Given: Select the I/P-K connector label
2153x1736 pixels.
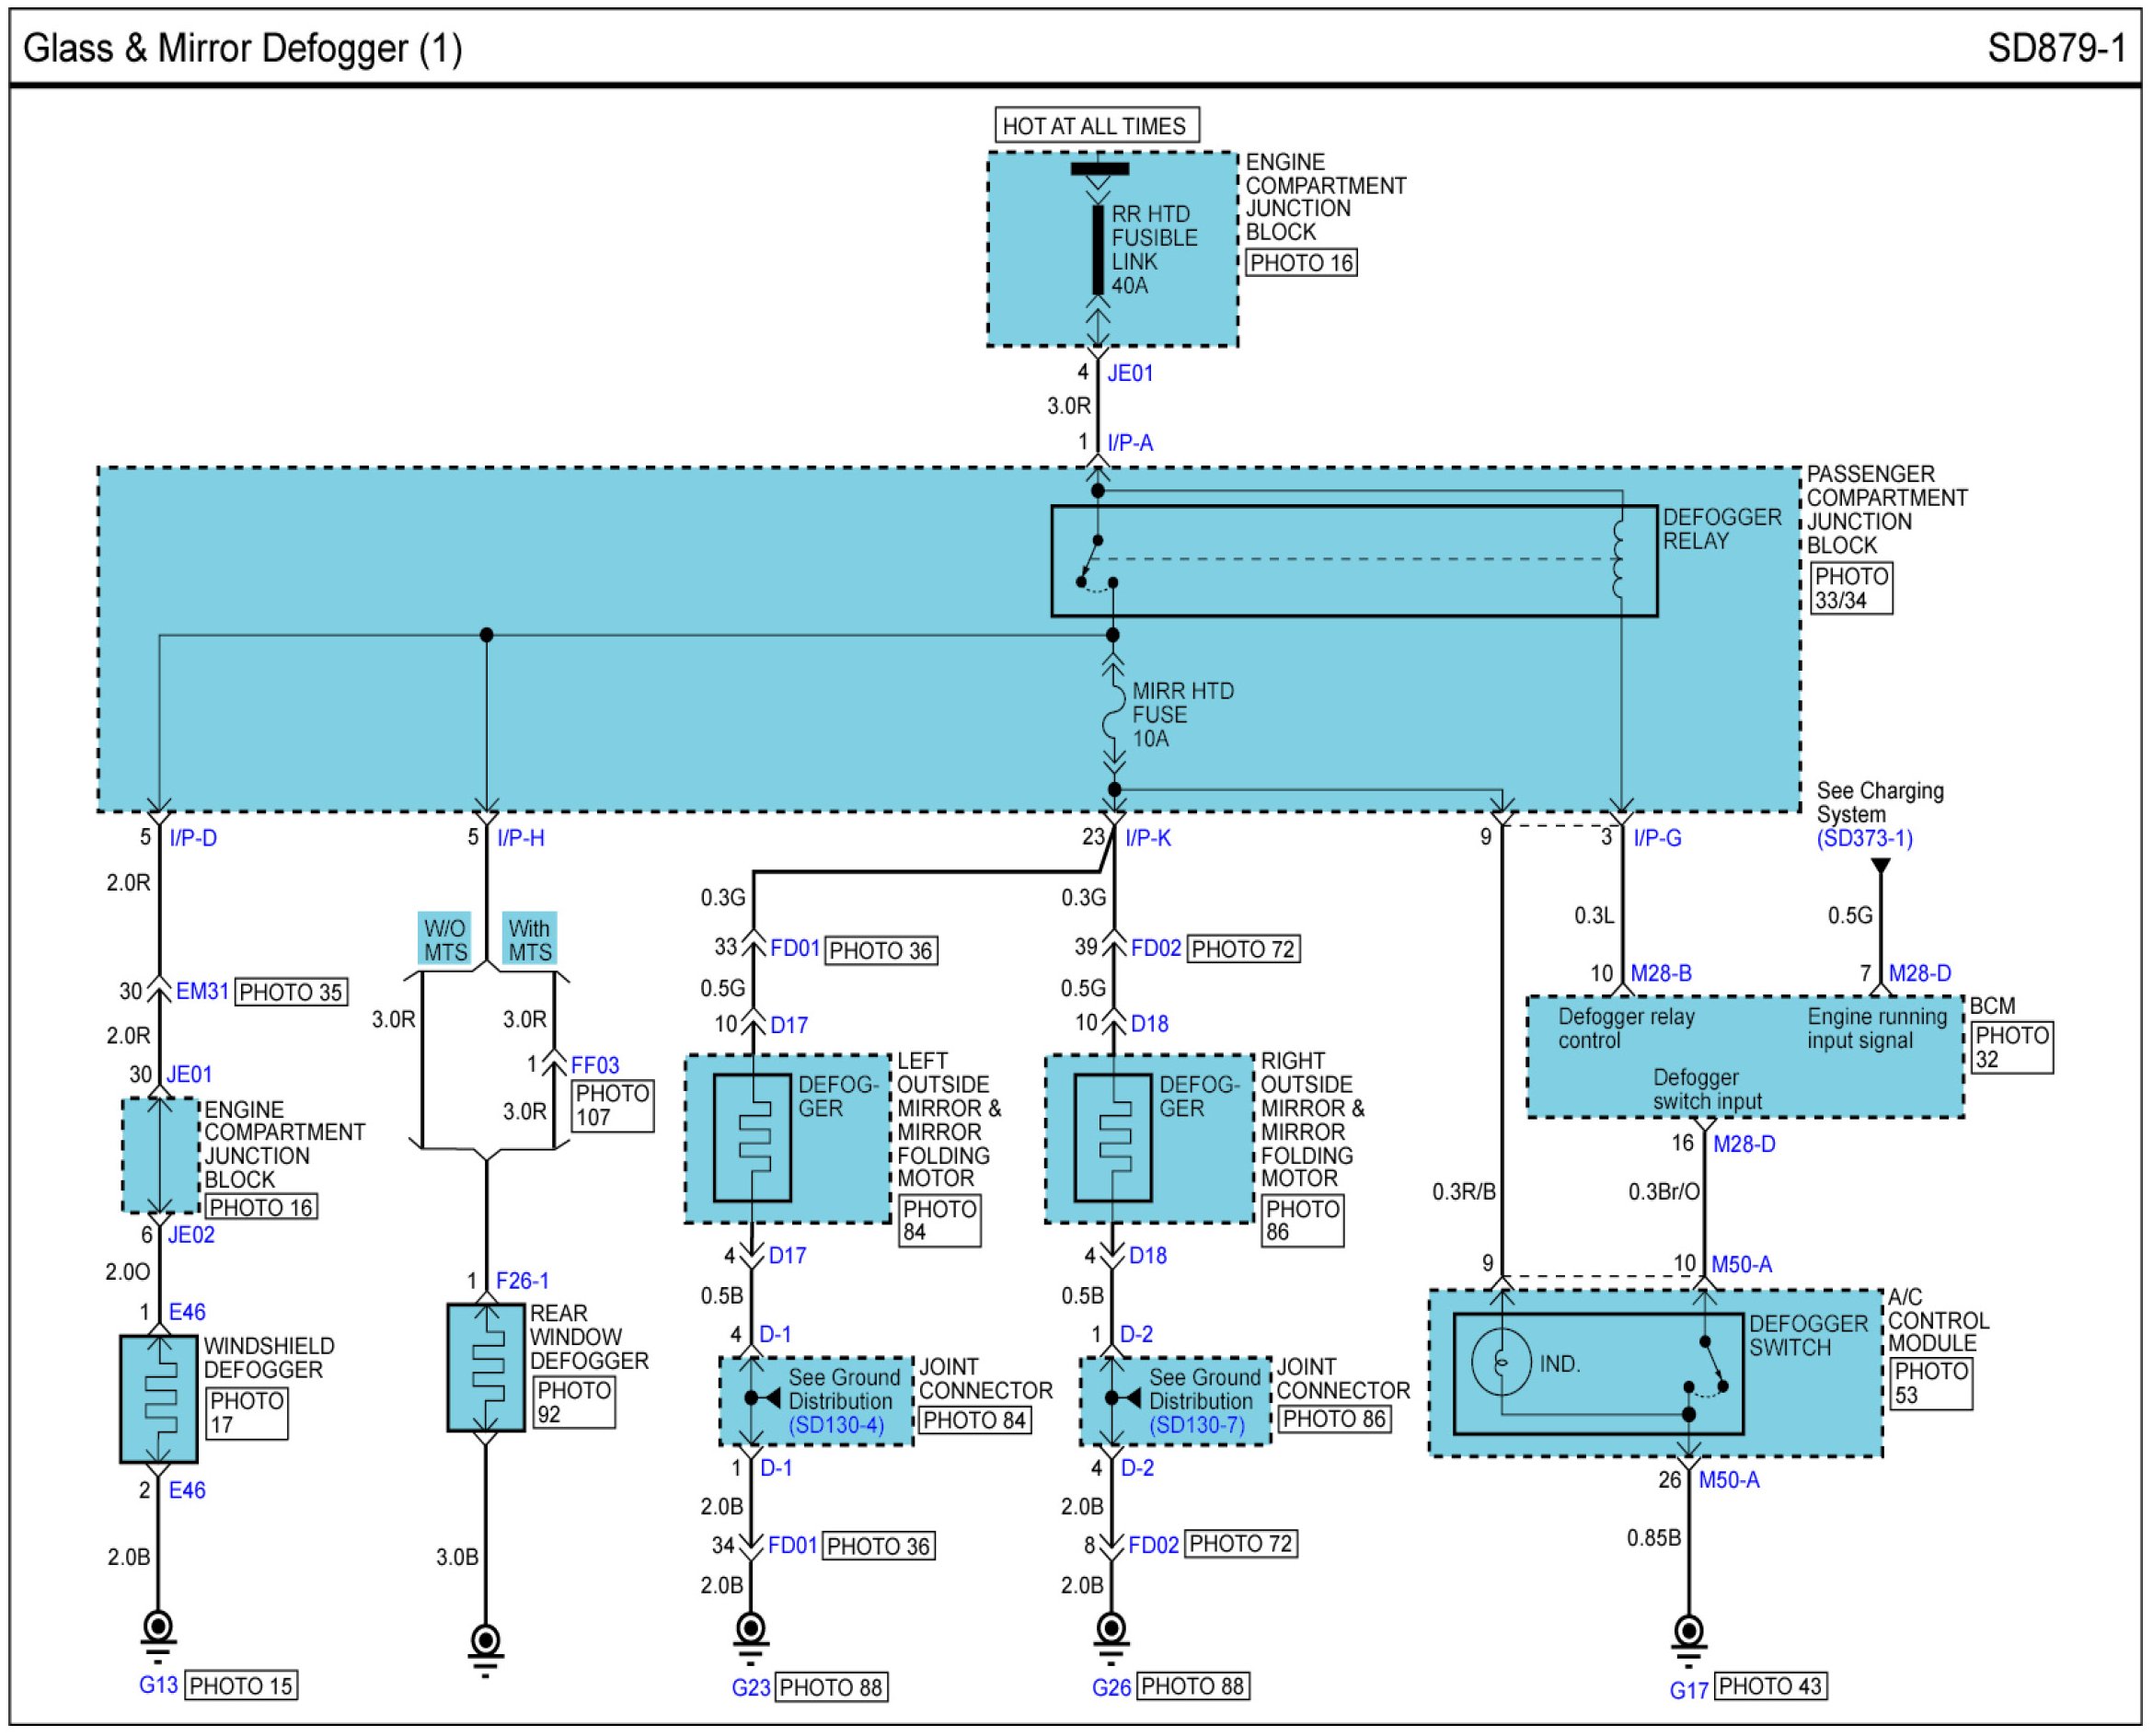Looking at the screenshot, I should (1148, 838).
